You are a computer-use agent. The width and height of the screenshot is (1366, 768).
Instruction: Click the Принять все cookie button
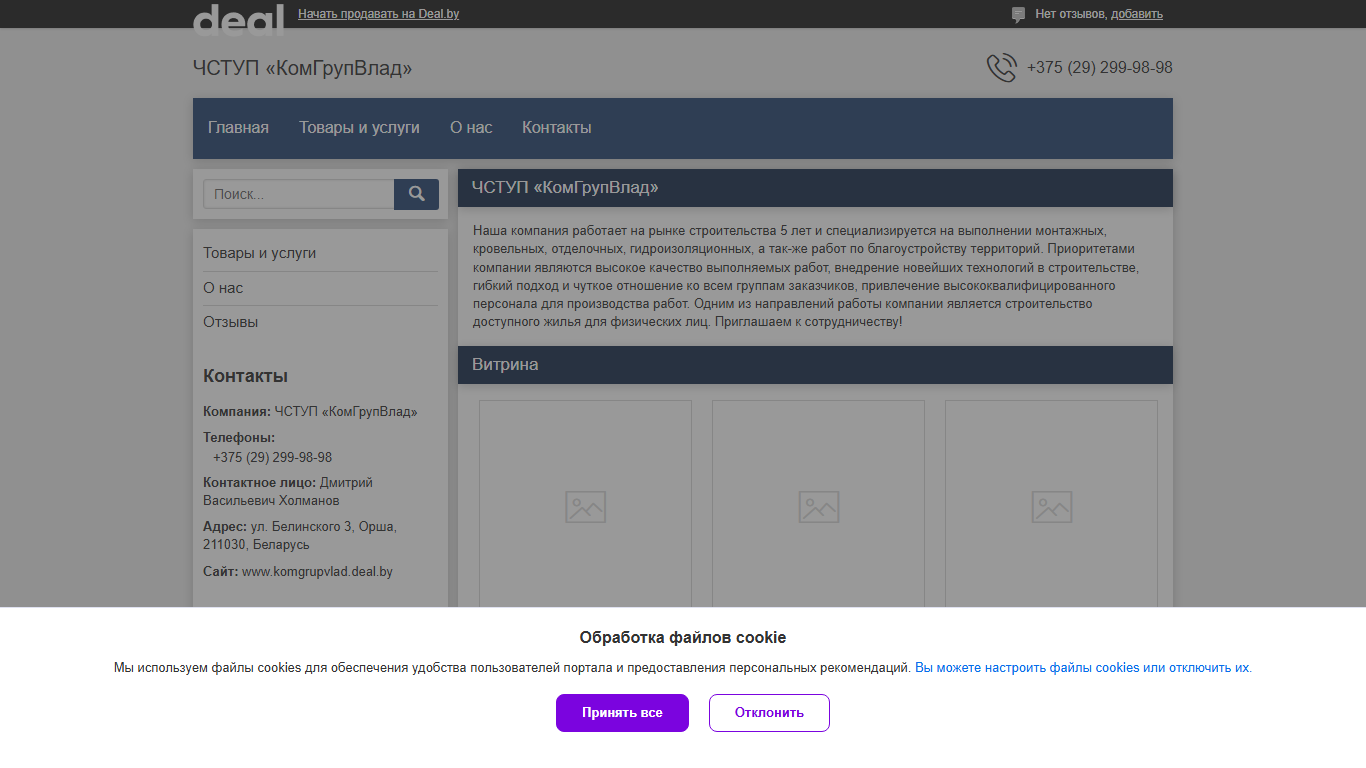[622, 713]
